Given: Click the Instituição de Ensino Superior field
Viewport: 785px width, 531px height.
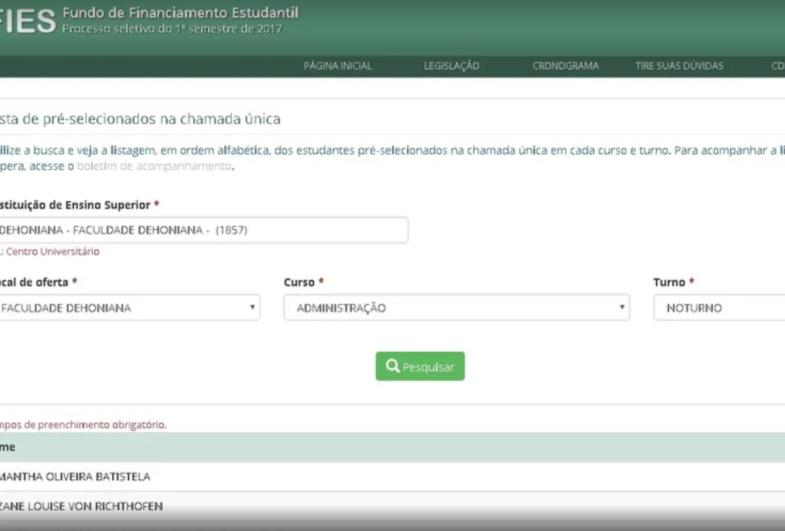Looking at the screenshot, I should 204,230.
